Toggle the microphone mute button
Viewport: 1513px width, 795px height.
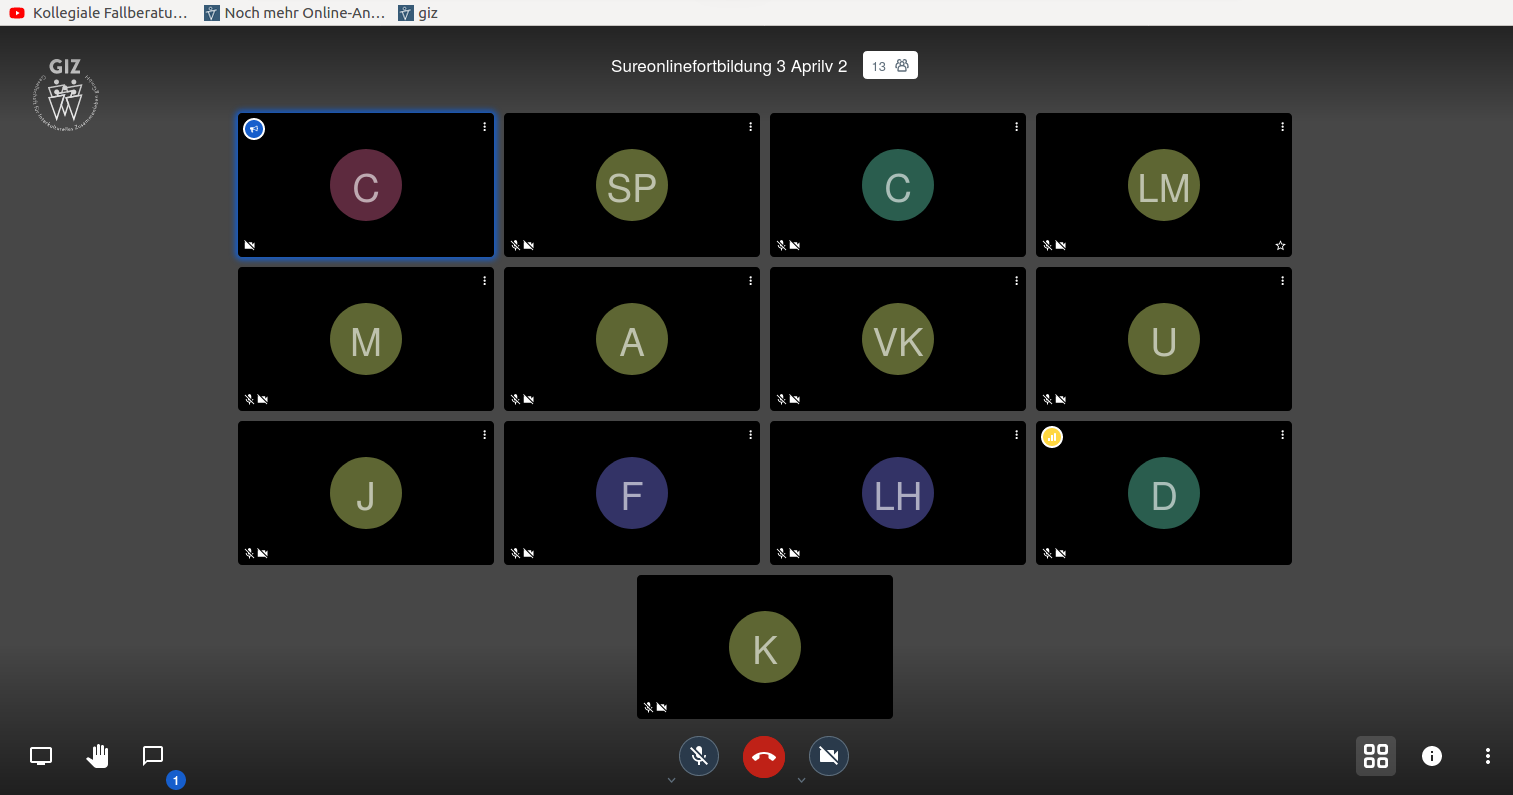coord(699,756)
